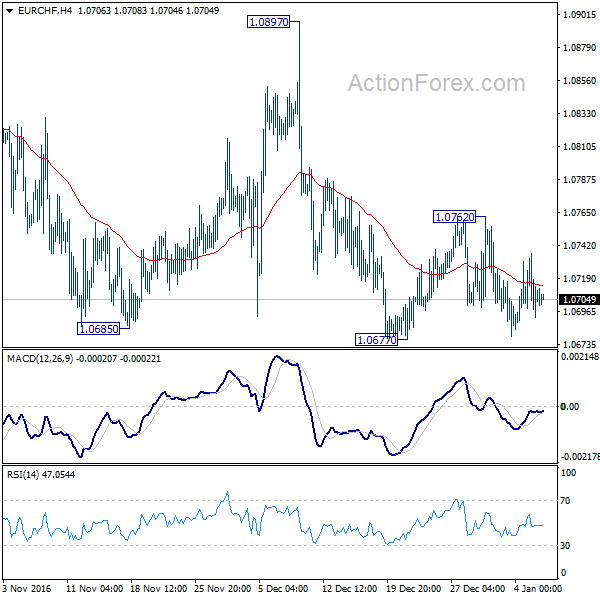Click the MACD 0.002148 scale value

pos(579,357)
